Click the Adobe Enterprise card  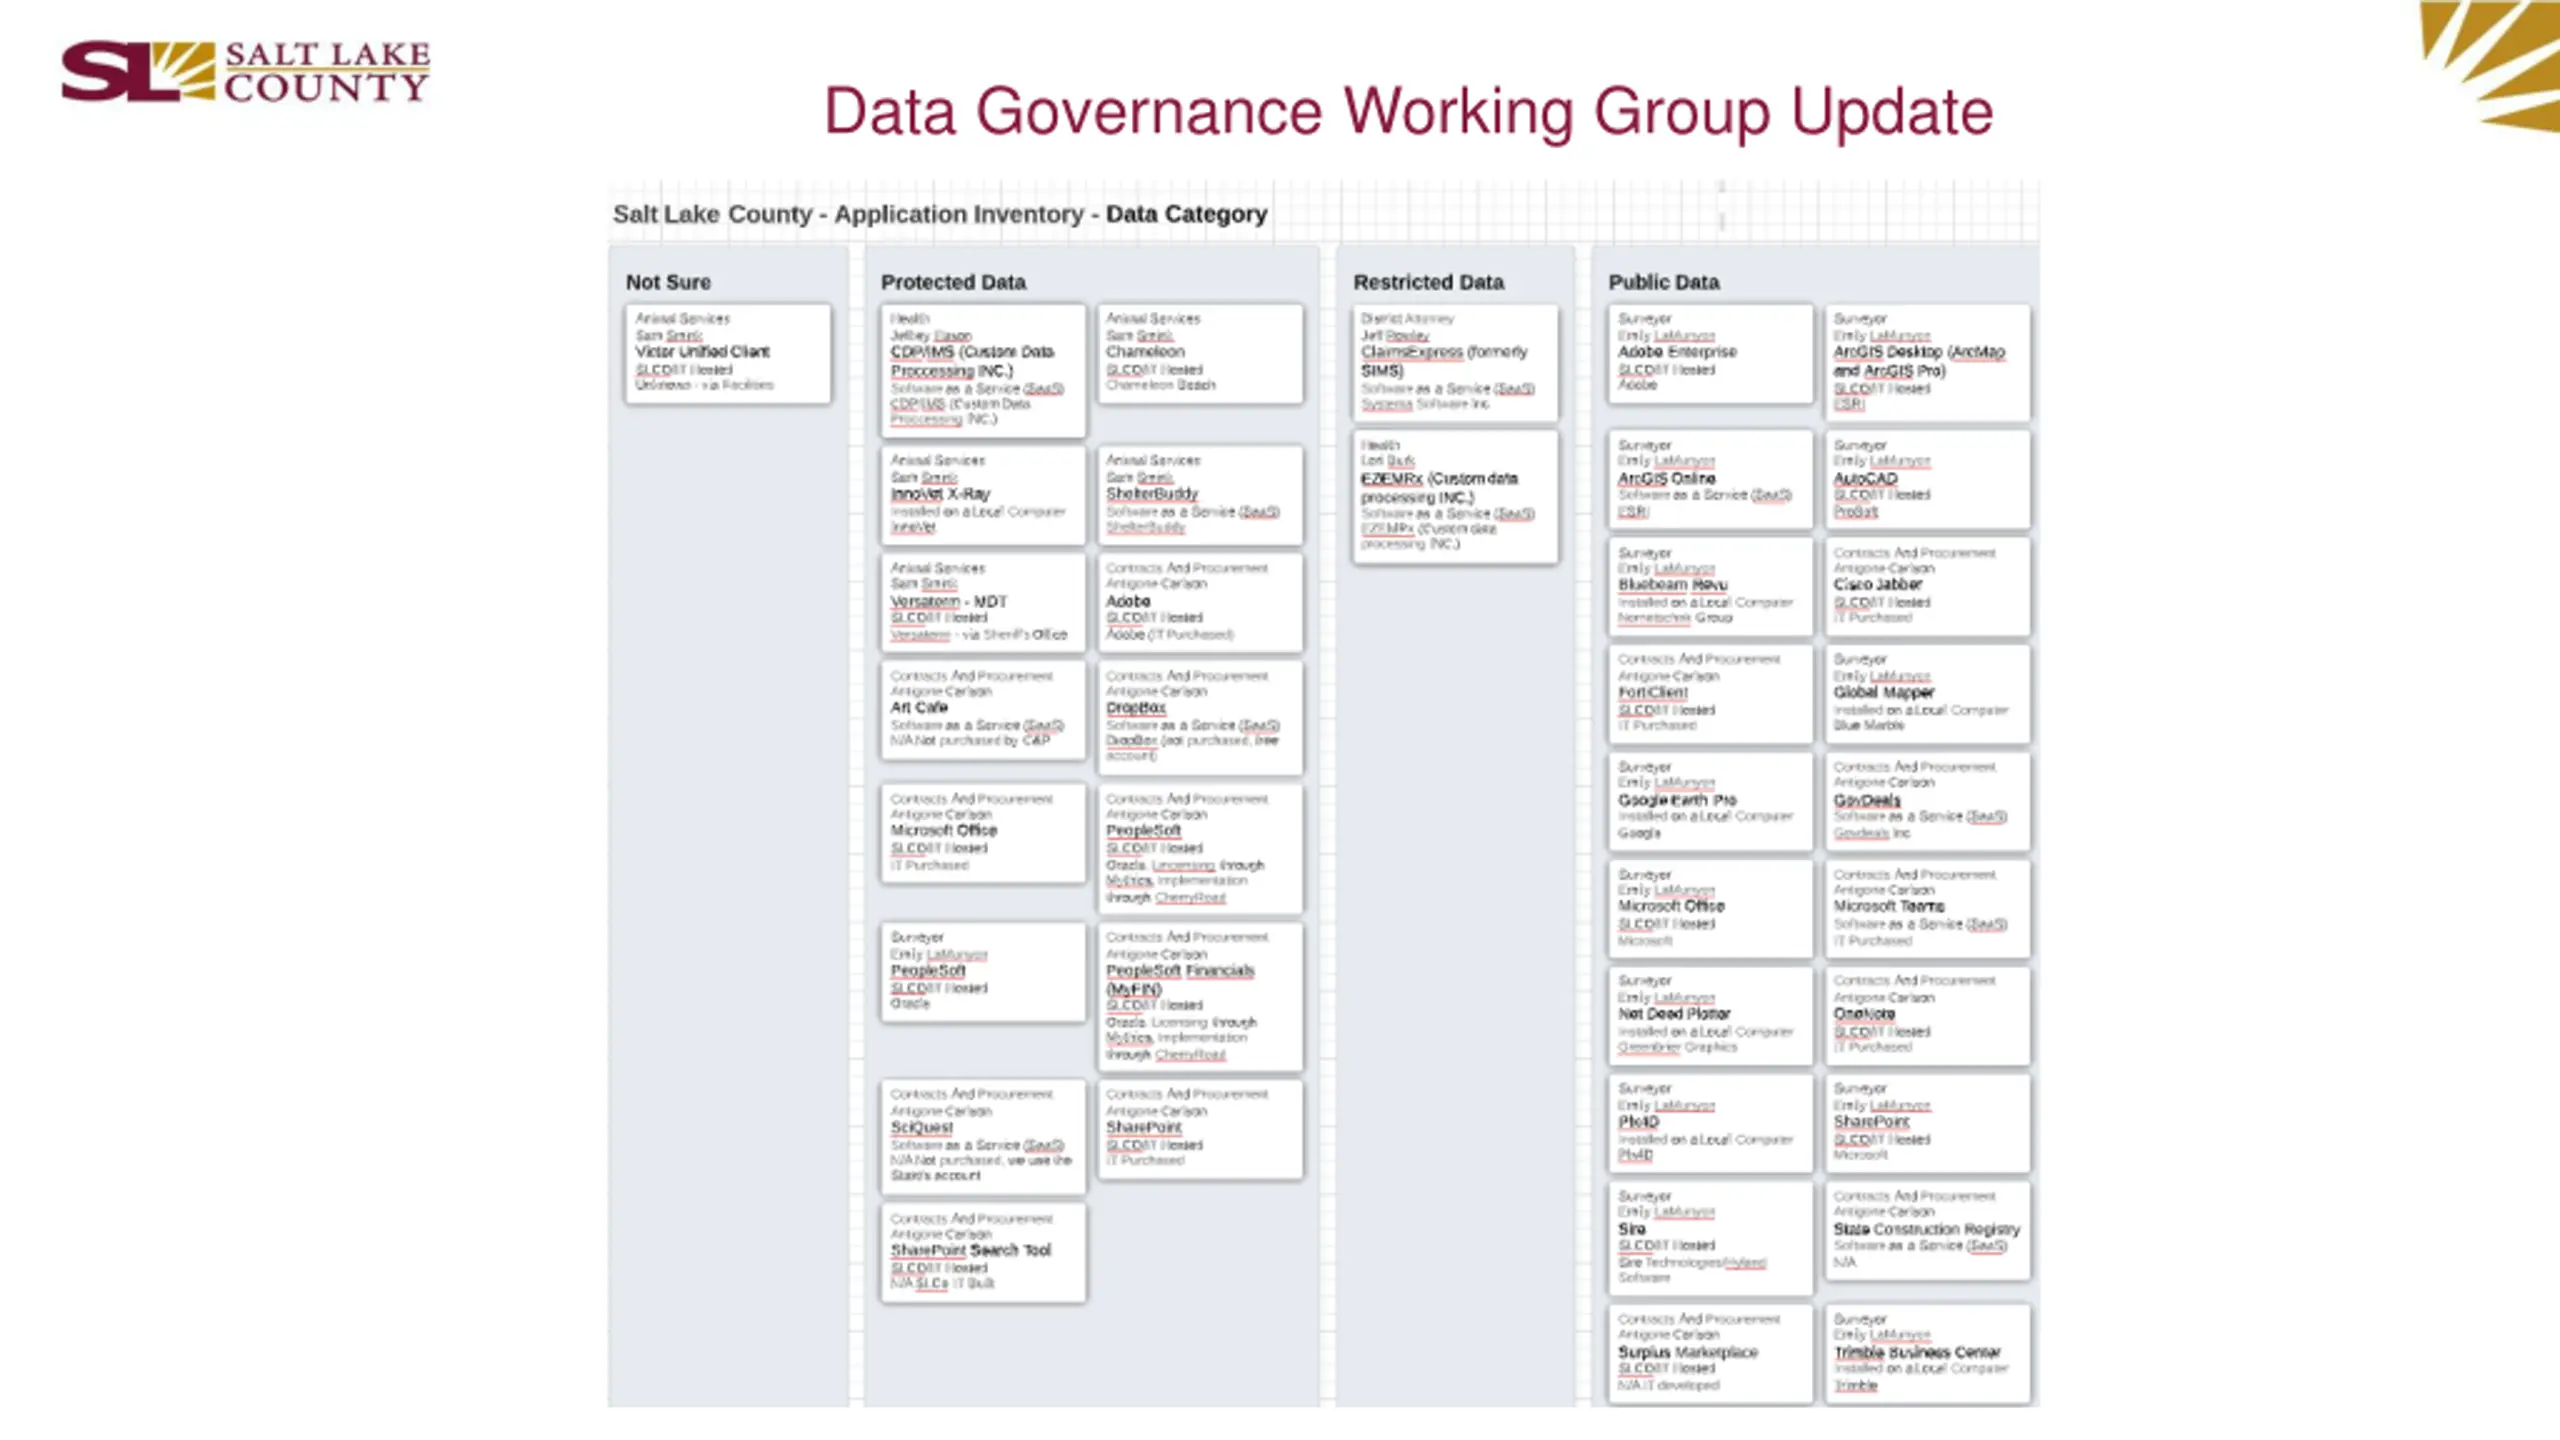tap(1711, 354)
